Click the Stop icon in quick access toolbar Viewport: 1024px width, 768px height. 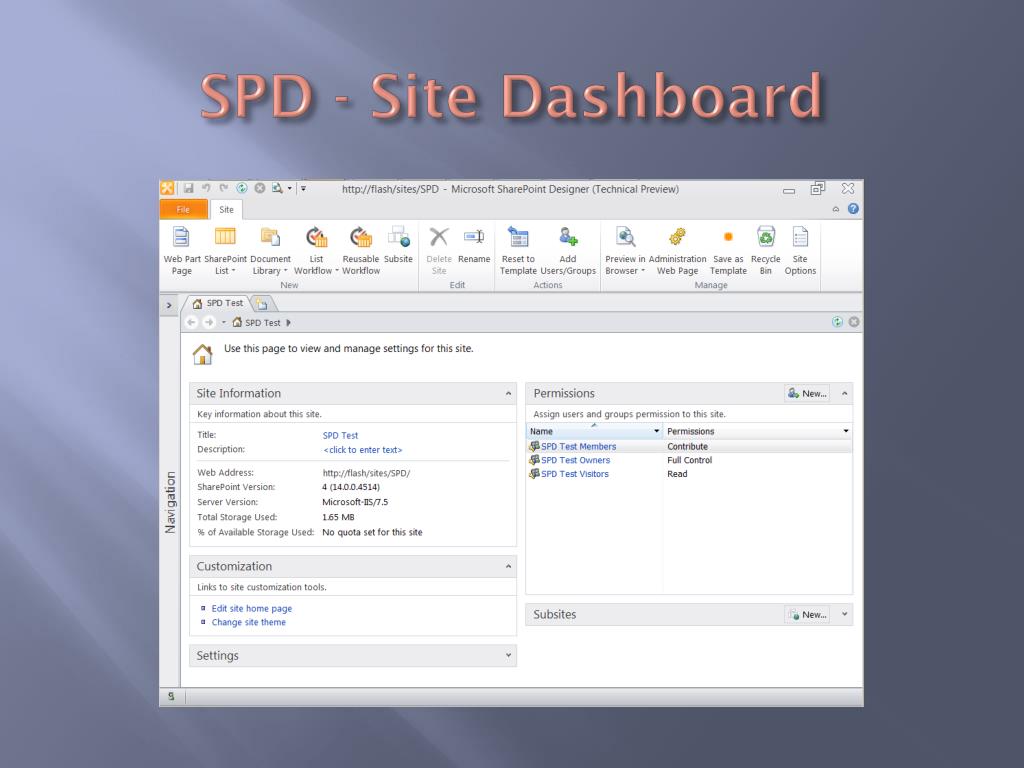pos(259,188)
